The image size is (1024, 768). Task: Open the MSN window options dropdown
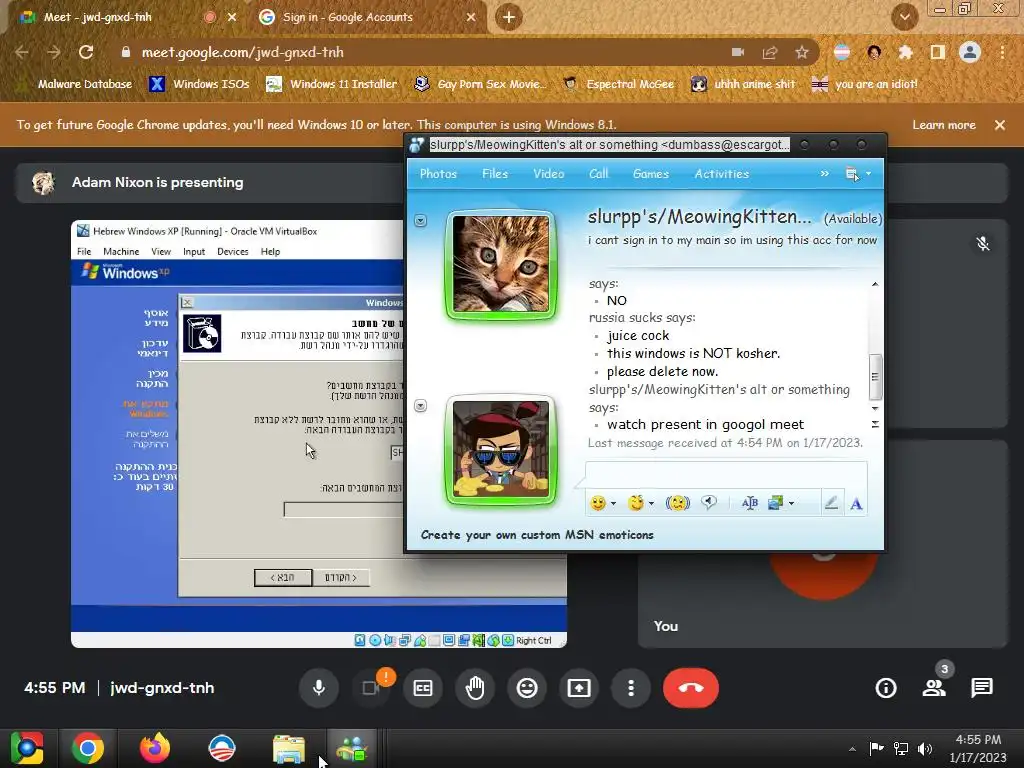(857, 174)
